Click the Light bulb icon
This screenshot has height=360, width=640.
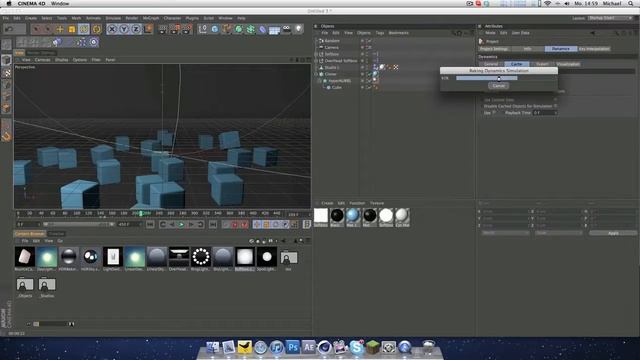[x=299, y=29]
